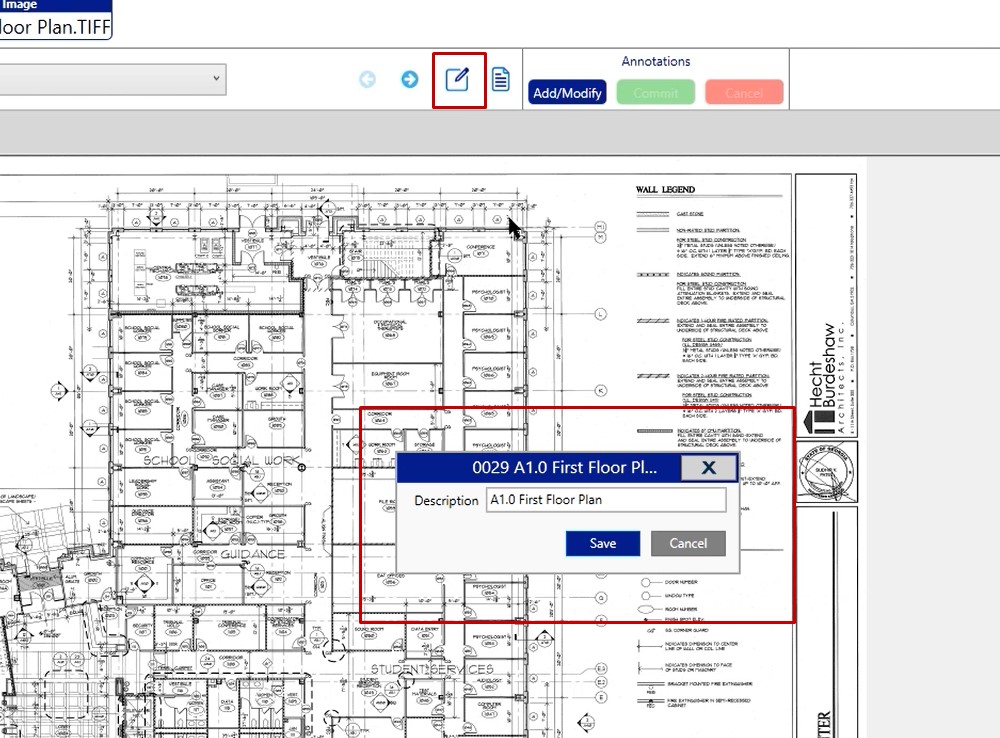
Task: Click the red annotations Cancel button
Action: (743, 93)
